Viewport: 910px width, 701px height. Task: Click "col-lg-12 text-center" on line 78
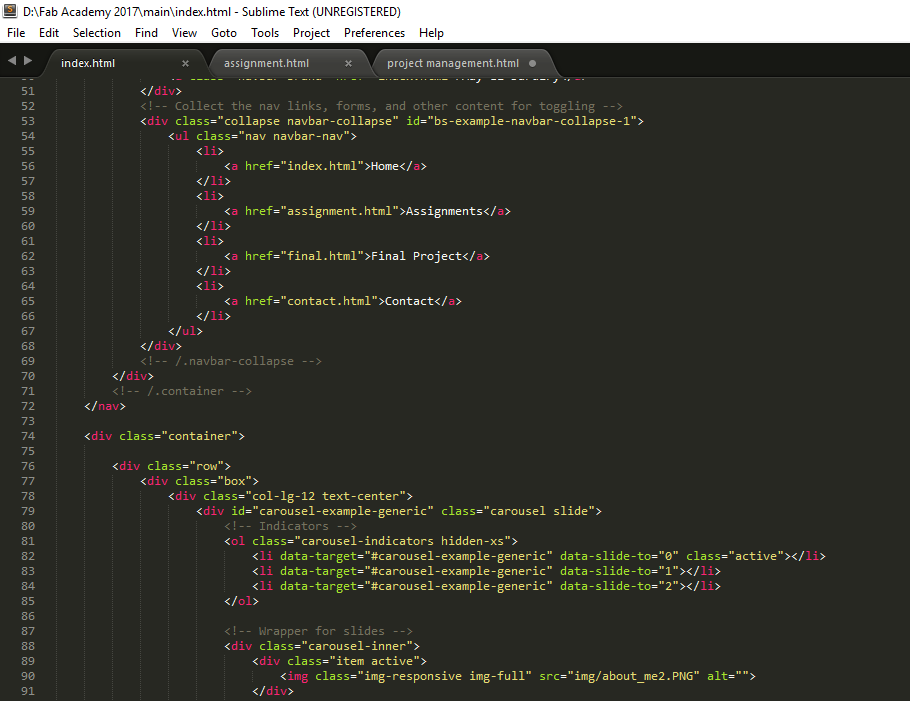(326, 496)
